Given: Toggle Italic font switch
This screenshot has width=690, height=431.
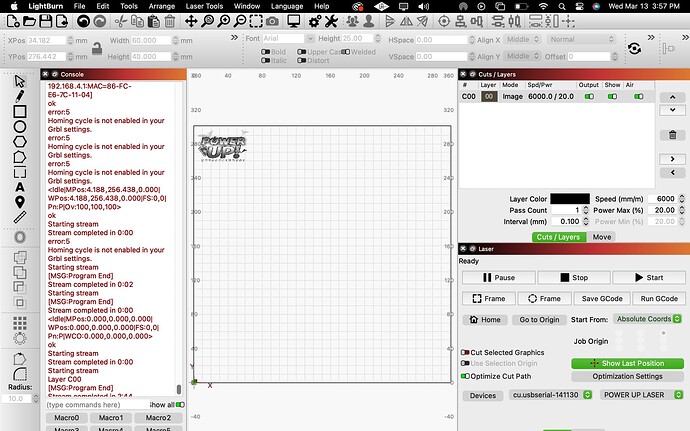Looking at the screenshot, I should click(265, 60).
